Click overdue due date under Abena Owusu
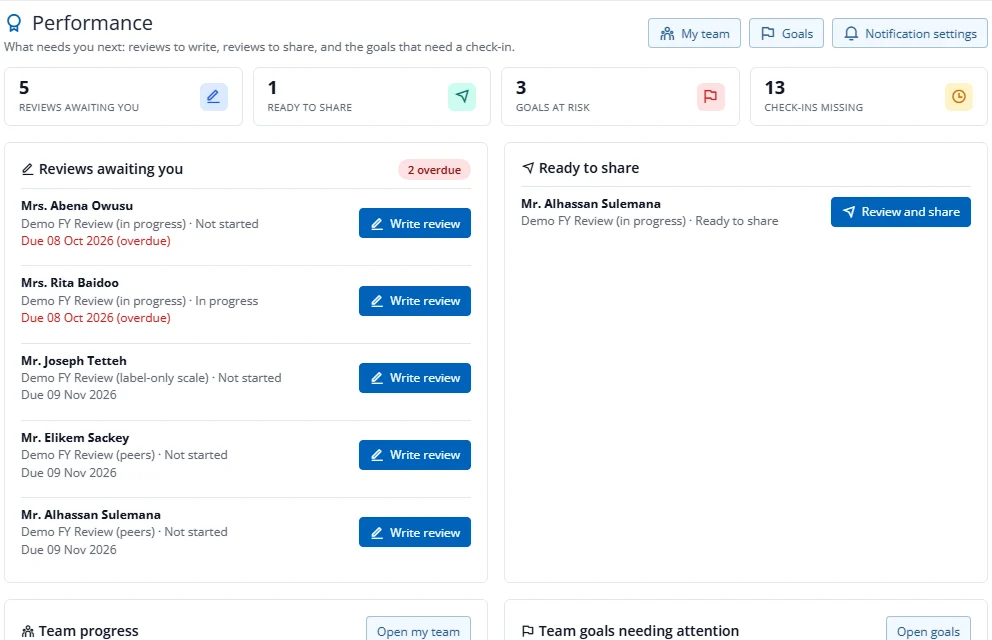The width and height of the screenshot is (992, 640). (x=96, y=241)
